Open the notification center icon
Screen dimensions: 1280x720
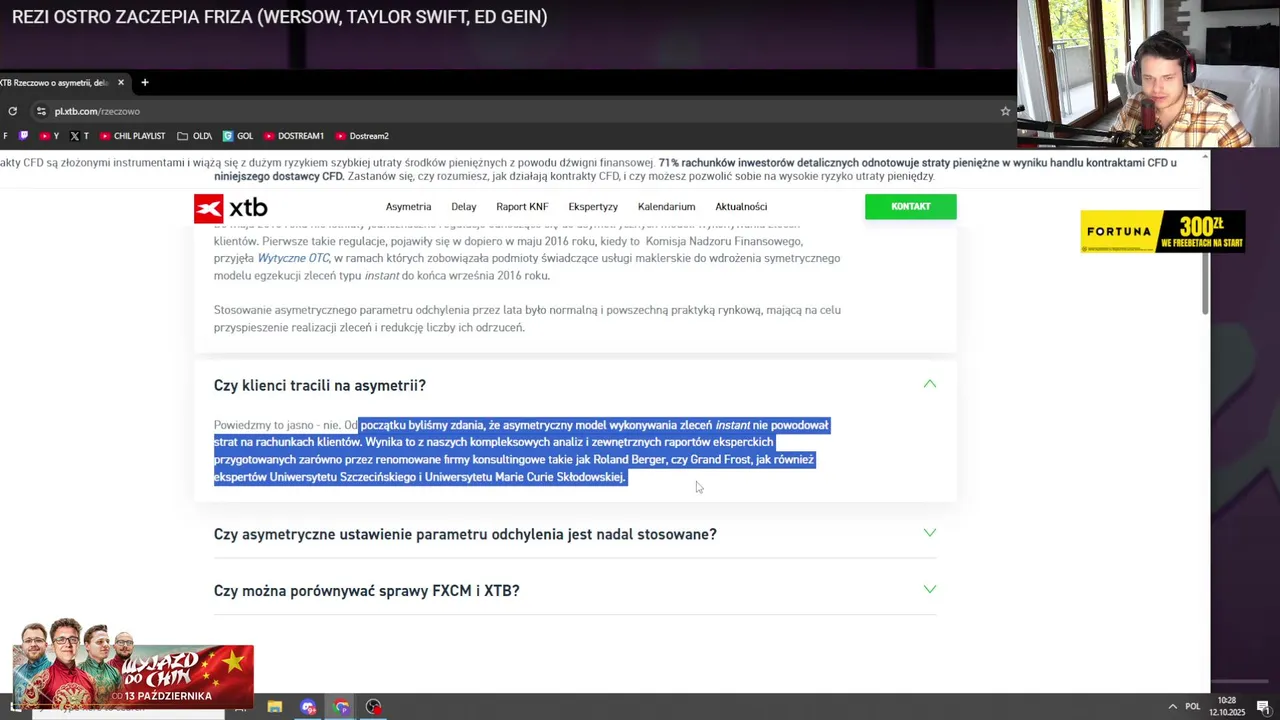coord(1263,707)
